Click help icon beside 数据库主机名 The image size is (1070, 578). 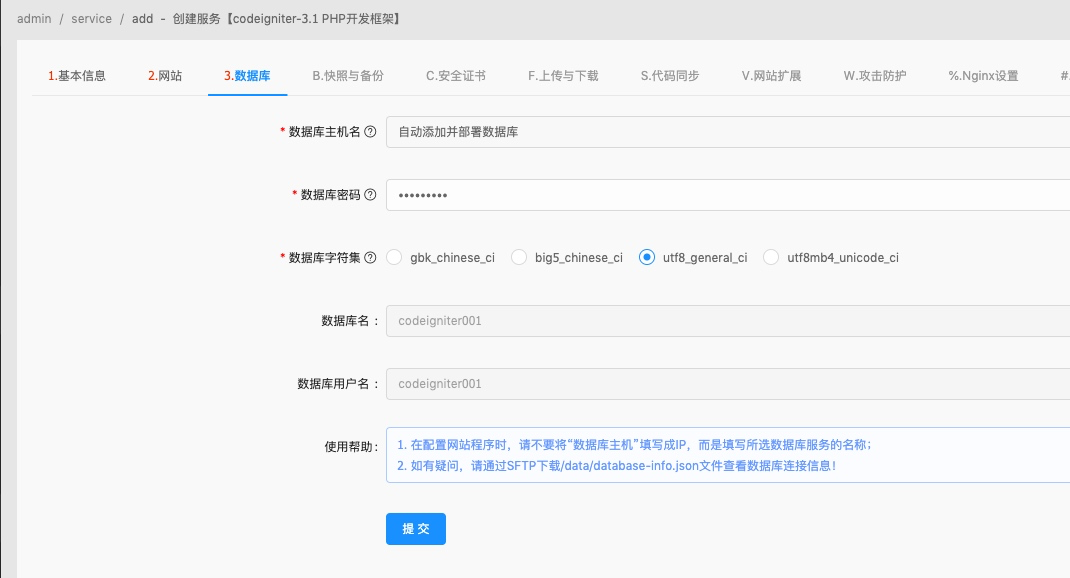(x=370, y=132)
